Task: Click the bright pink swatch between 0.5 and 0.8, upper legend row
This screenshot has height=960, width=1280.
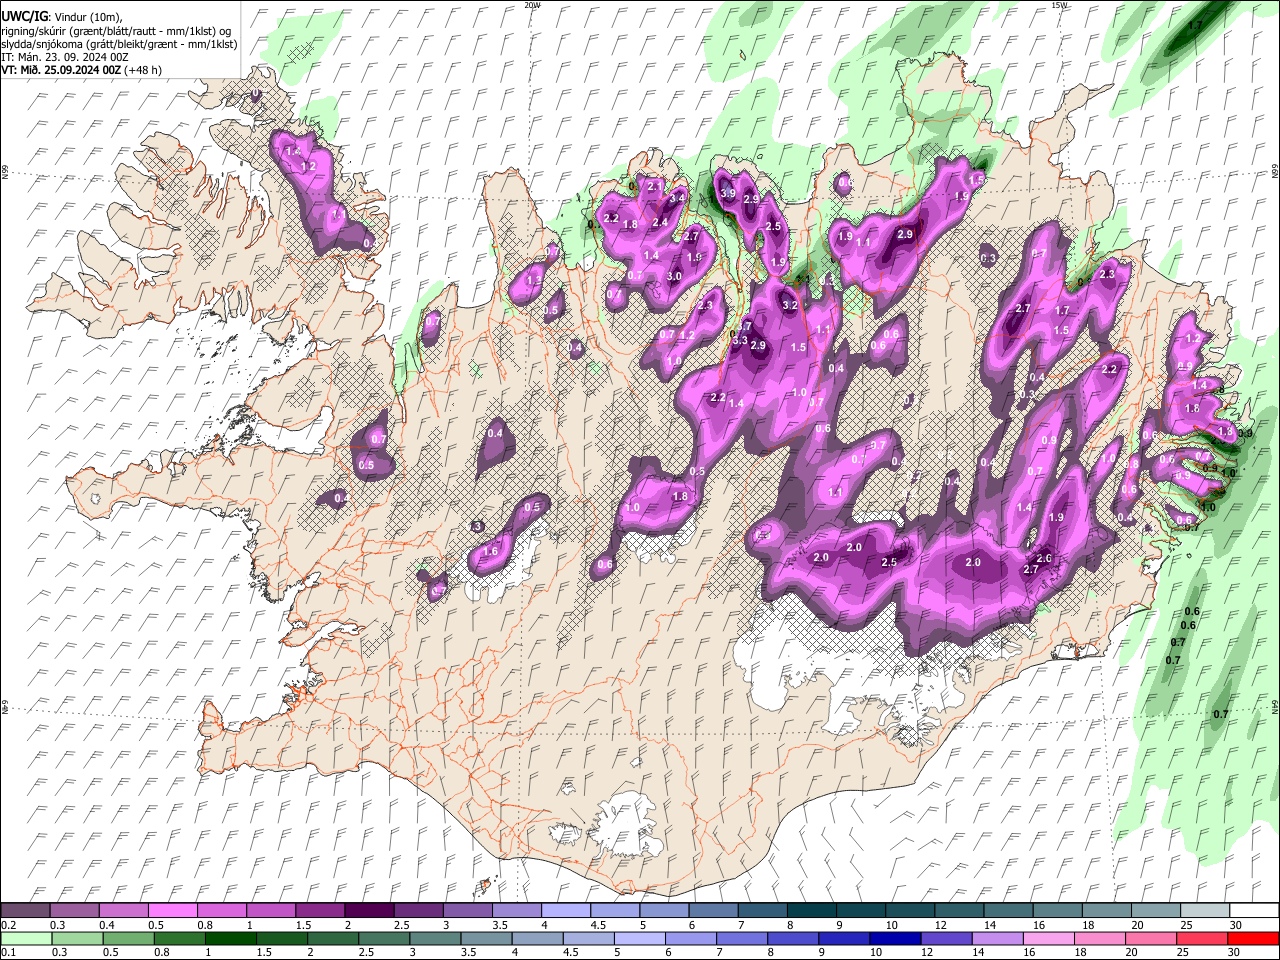Action: tap(172, 911)
